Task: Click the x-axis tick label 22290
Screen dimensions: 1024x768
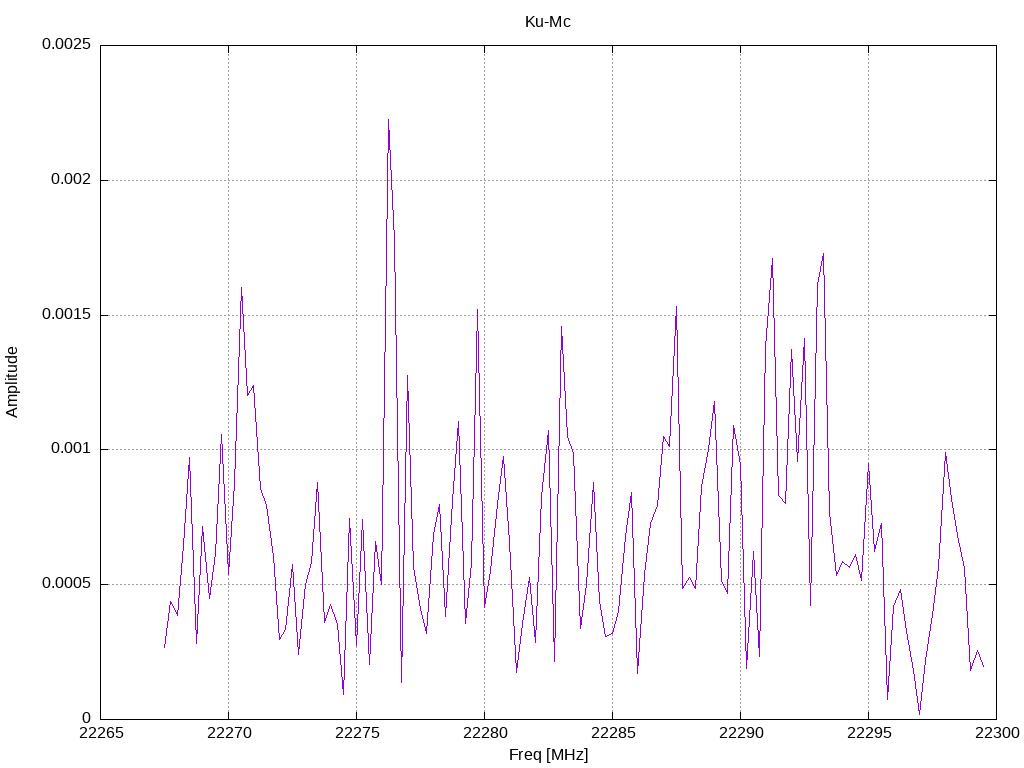Action: click(741, 733)
